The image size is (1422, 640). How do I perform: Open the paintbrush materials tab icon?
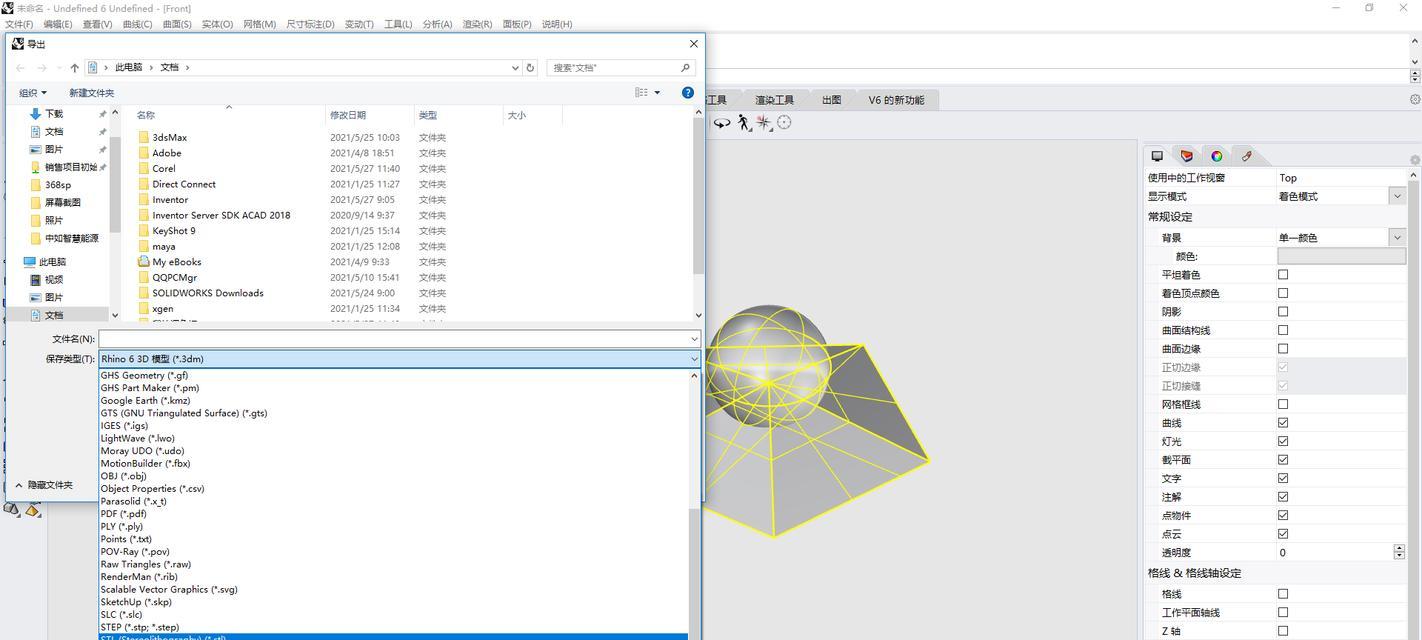click(x=1246, y=156)
